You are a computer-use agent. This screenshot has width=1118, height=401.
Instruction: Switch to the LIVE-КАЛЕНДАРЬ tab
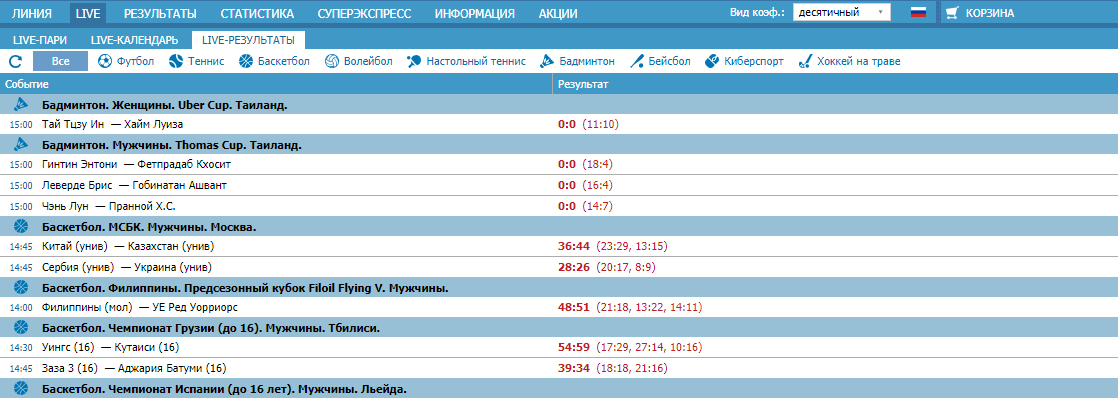click(135, 40)
